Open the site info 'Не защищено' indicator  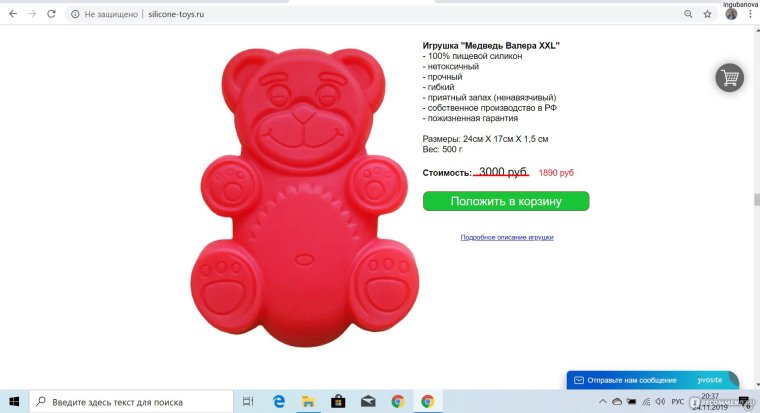(104, 15)
